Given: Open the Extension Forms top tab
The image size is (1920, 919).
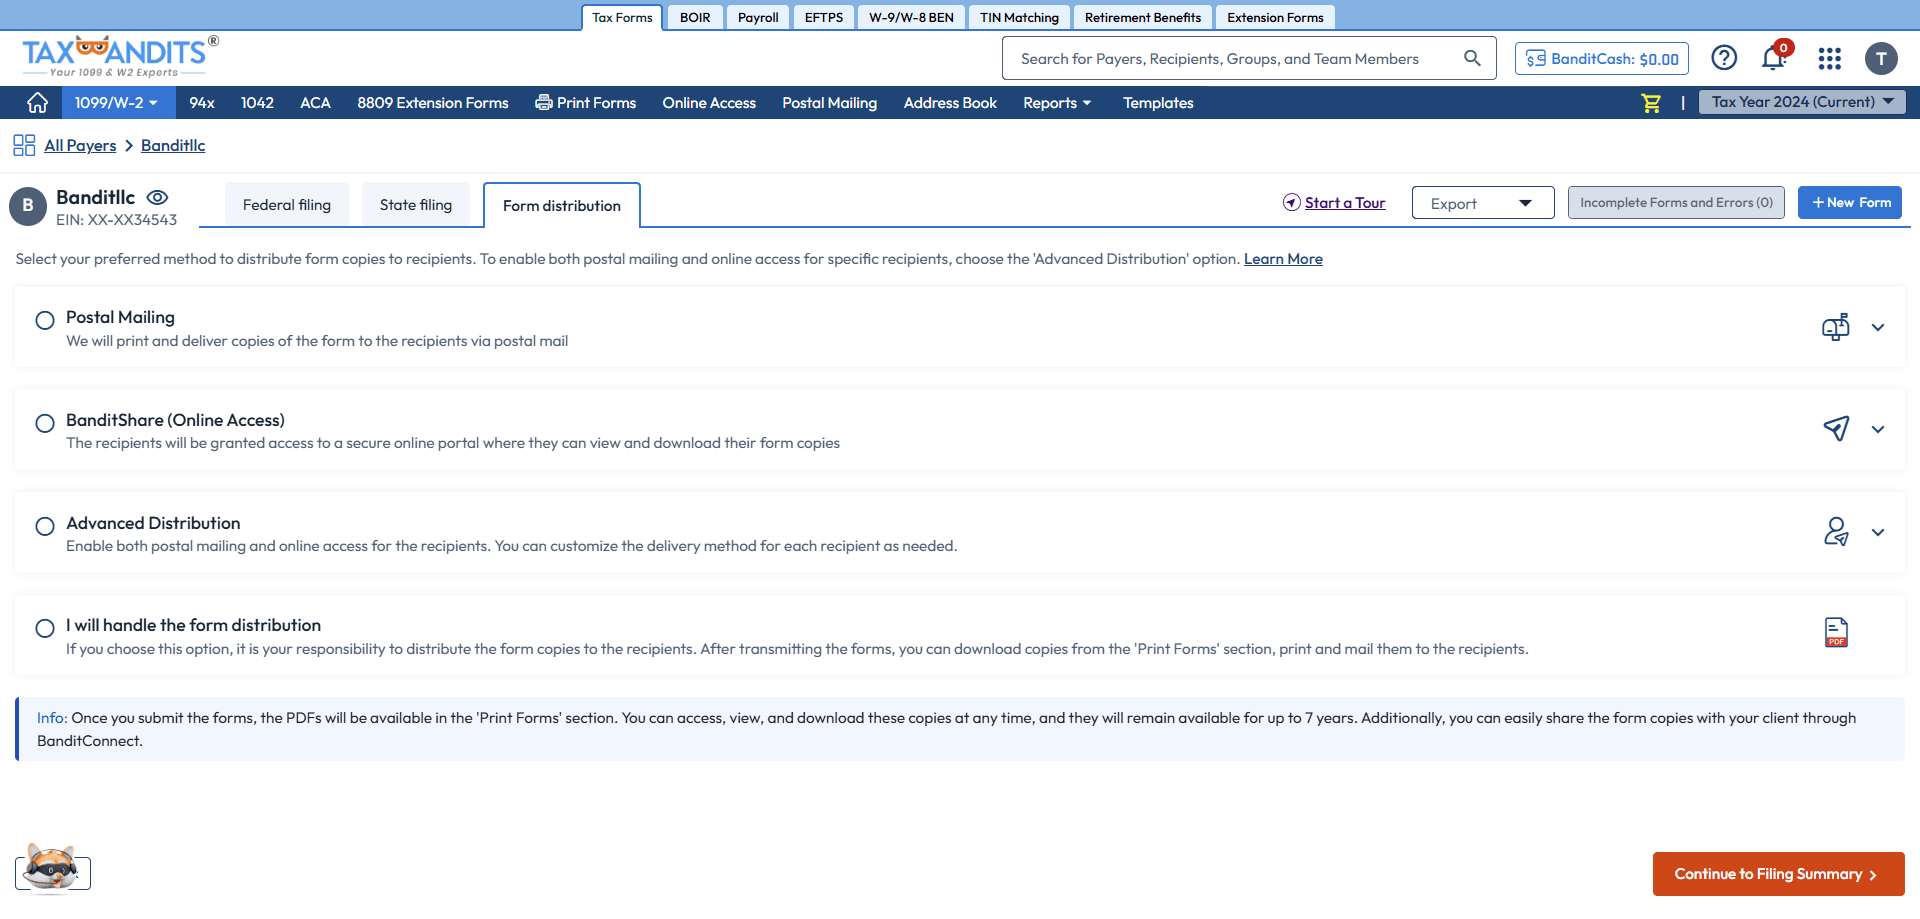Looking at the screenshot, I should point(1275,18).
